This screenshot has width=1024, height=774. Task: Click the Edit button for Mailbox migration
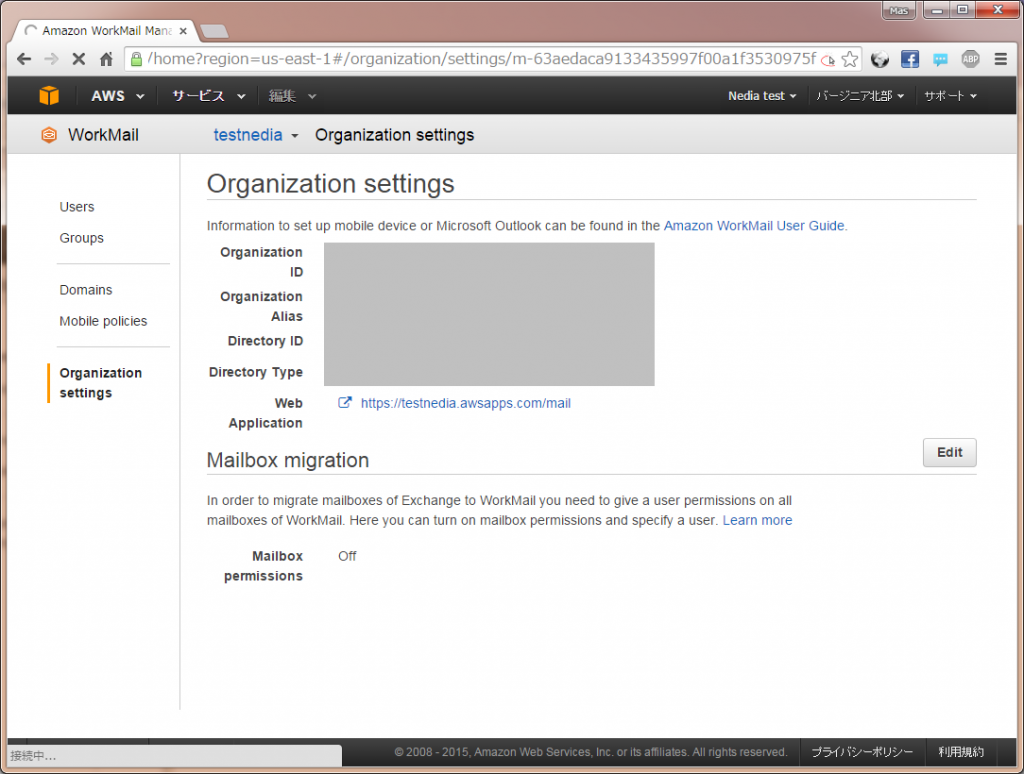click(950, 453)
